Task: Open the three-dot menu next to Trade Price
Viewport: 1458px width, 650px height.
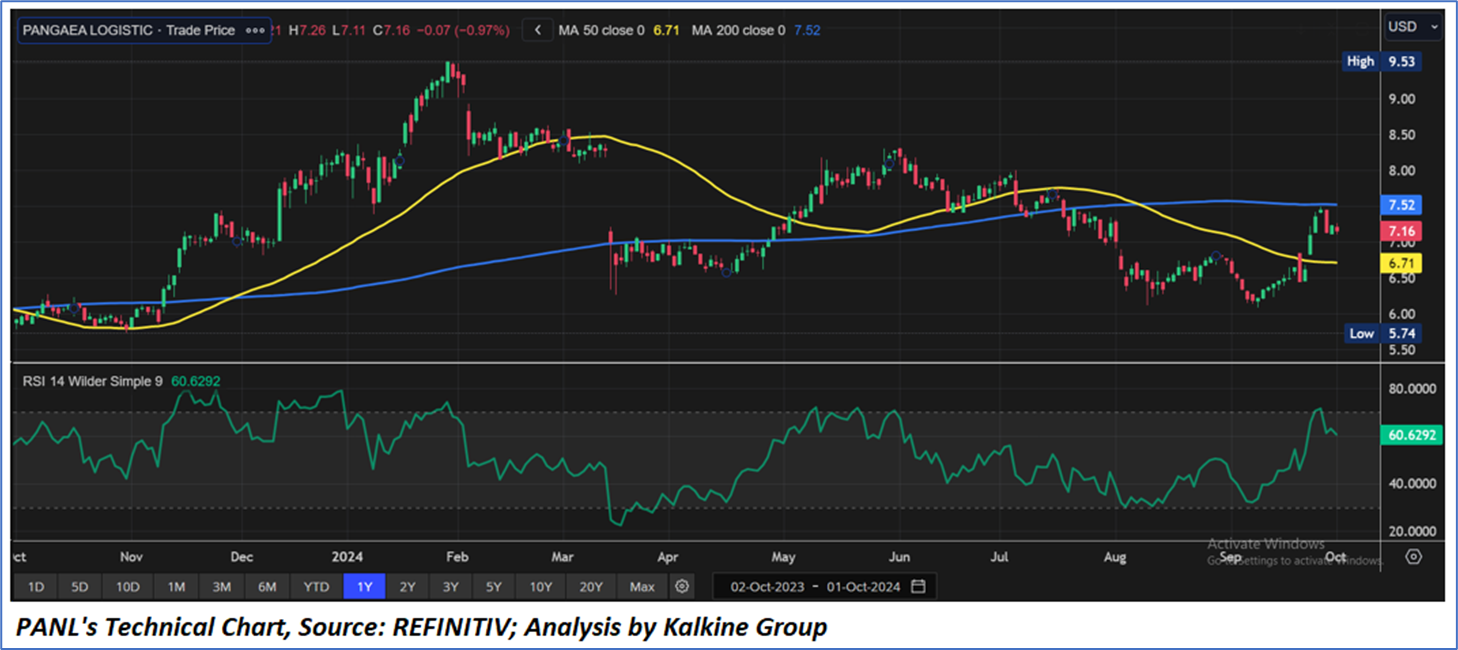Action: [x=255, y=31]
